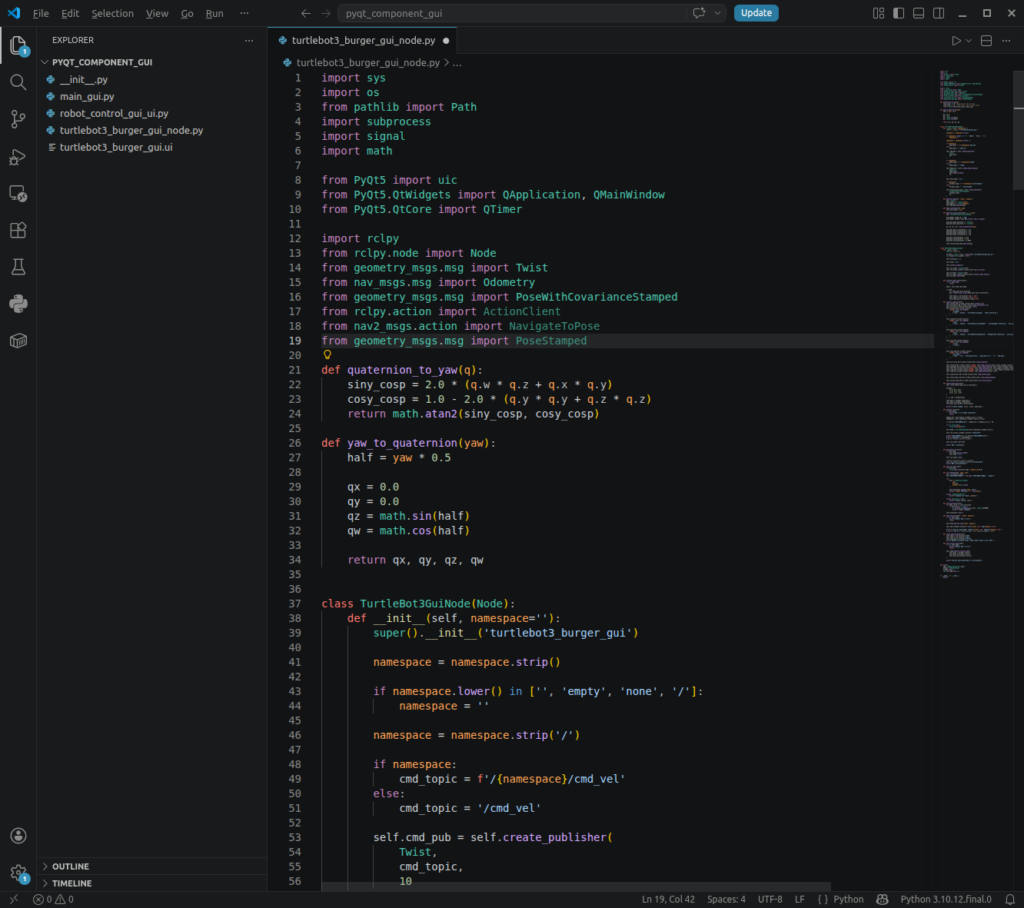This screenshot has height=908, width=1024.
Task: Open the Go menu
Action: (187, 13)
